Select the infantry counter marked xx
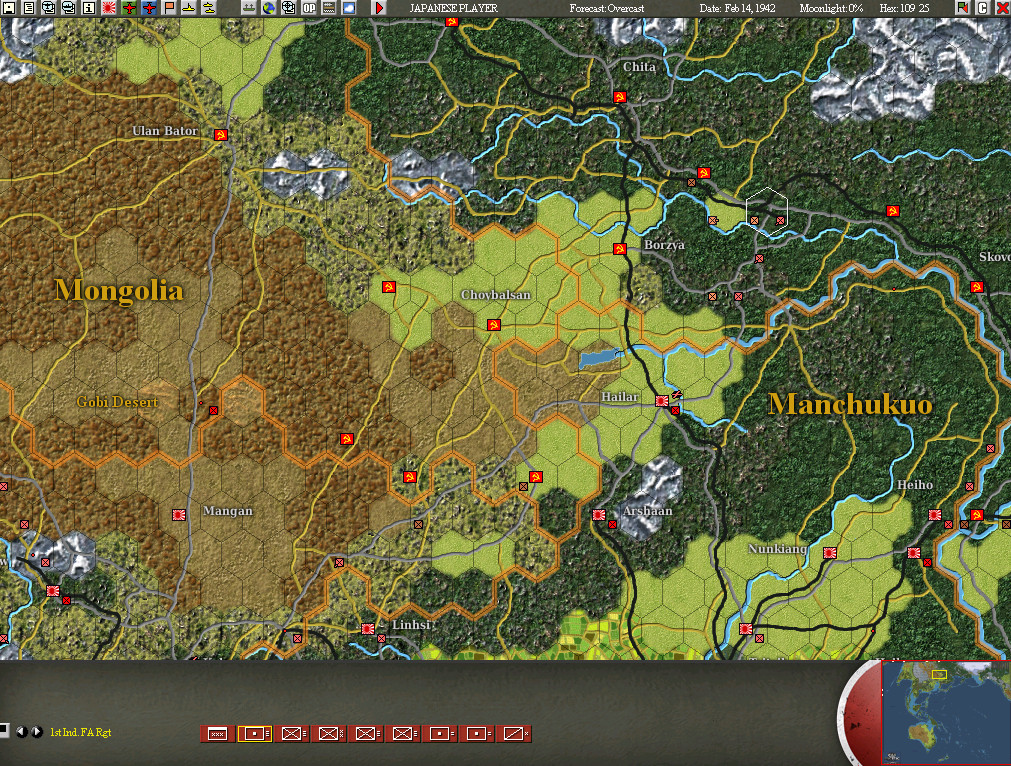Viewport: 1011px width, 766px height. pyautogui.click(x=329, y=734)
